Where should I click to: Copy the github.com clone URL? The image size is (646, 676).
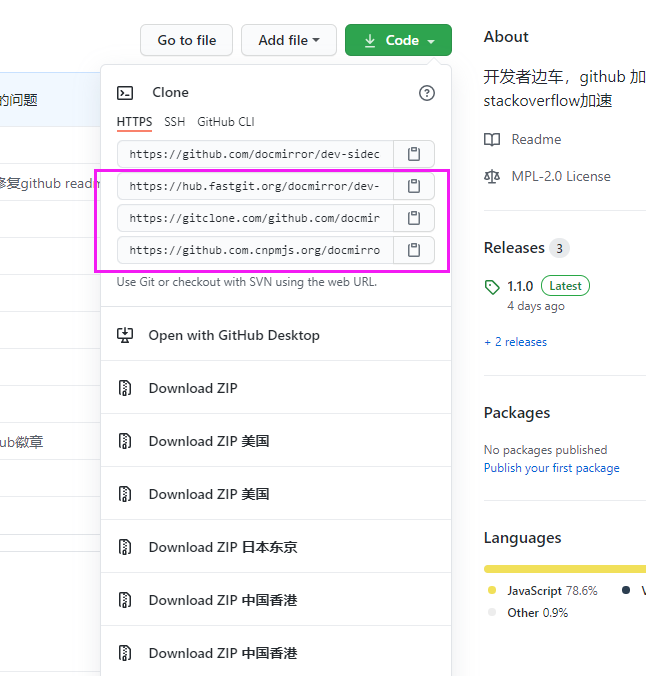click(414, 154)
